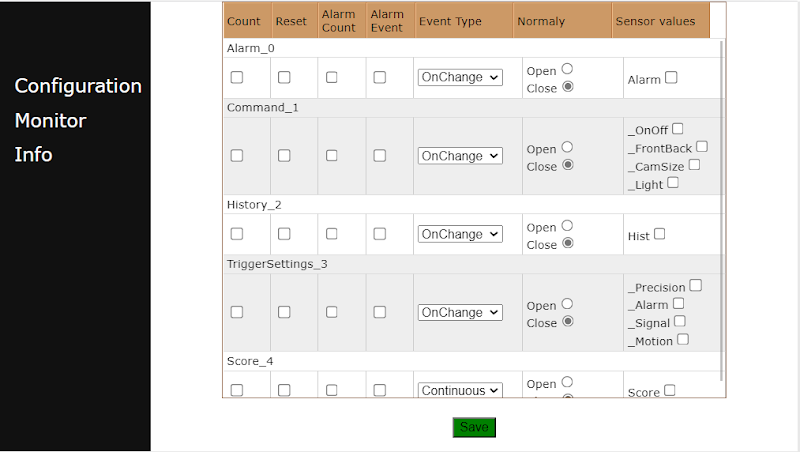800x452 pixels.
Task: Tick the Reset checkbox for History_2
Action: coord(284,234)
